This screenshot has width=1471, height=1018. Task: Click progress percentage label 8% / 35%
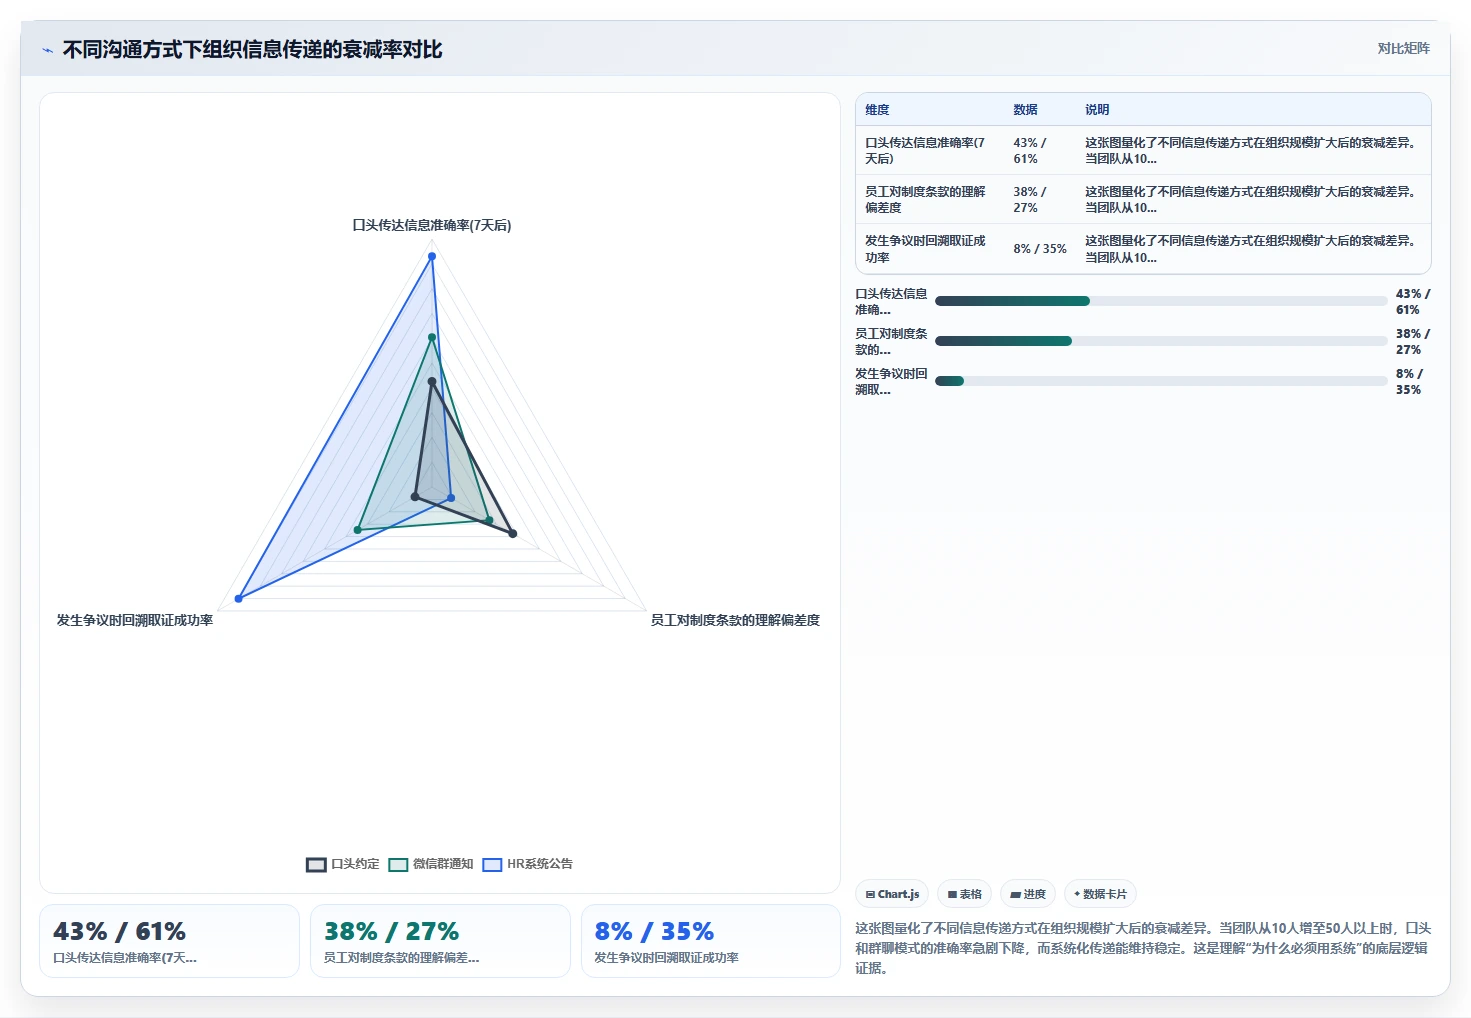click(x=1409, y=382)
